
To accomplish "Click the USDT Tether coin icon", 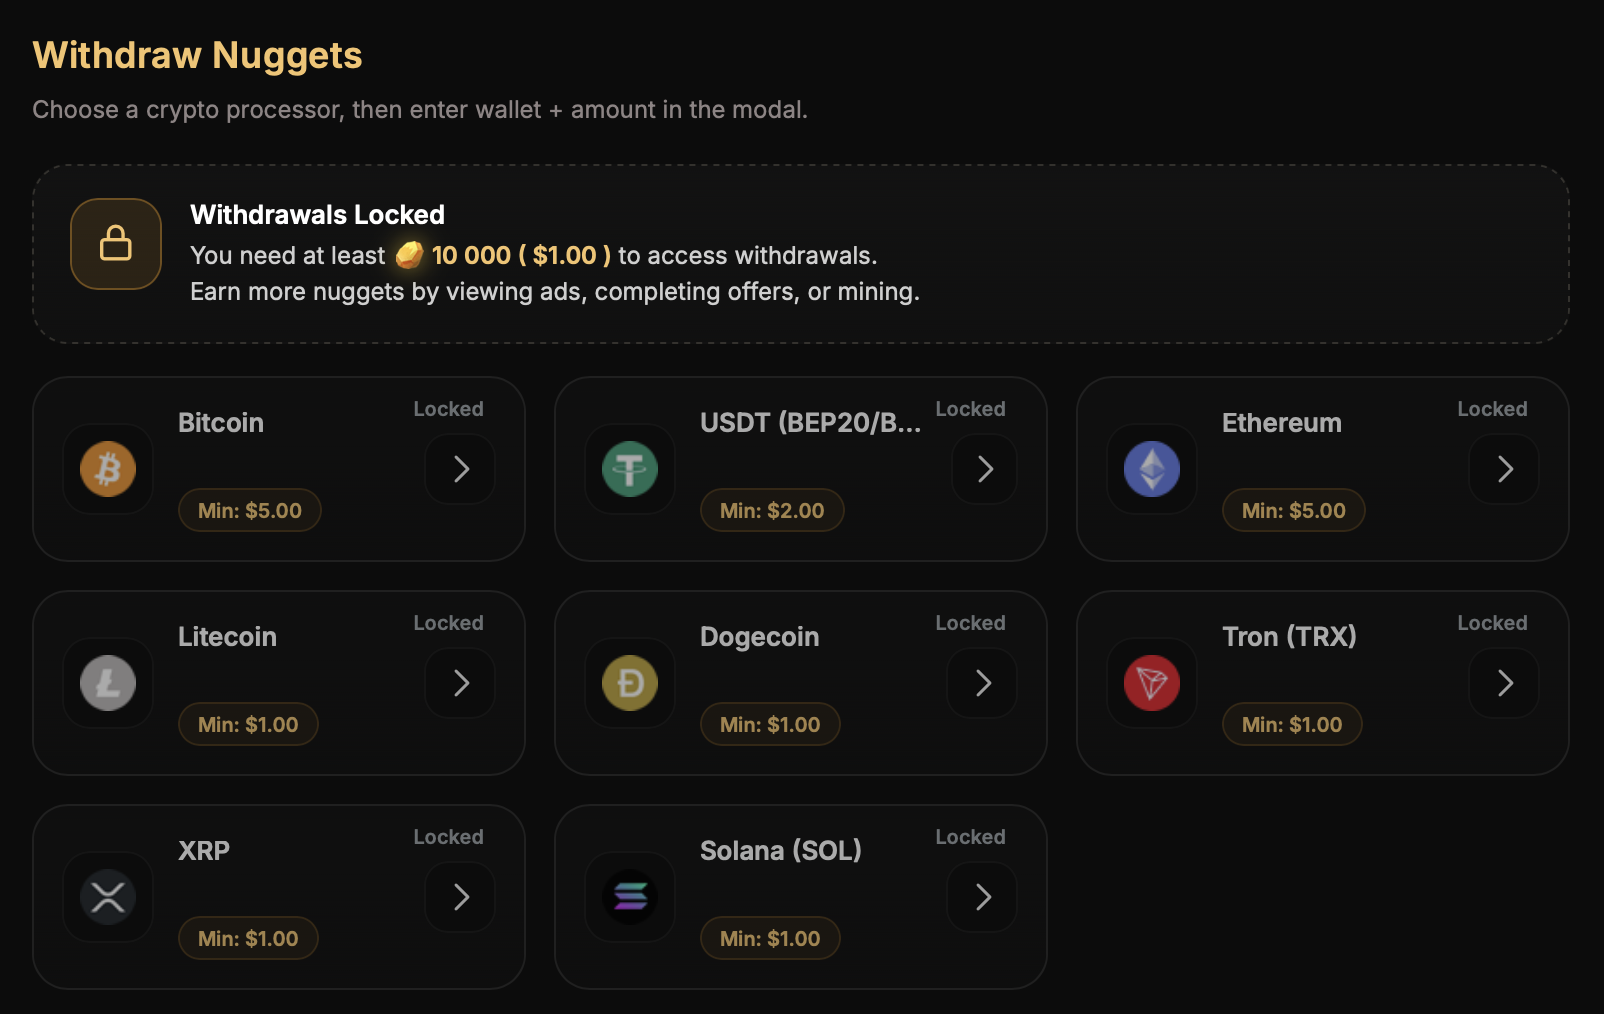I will (630, 469).
